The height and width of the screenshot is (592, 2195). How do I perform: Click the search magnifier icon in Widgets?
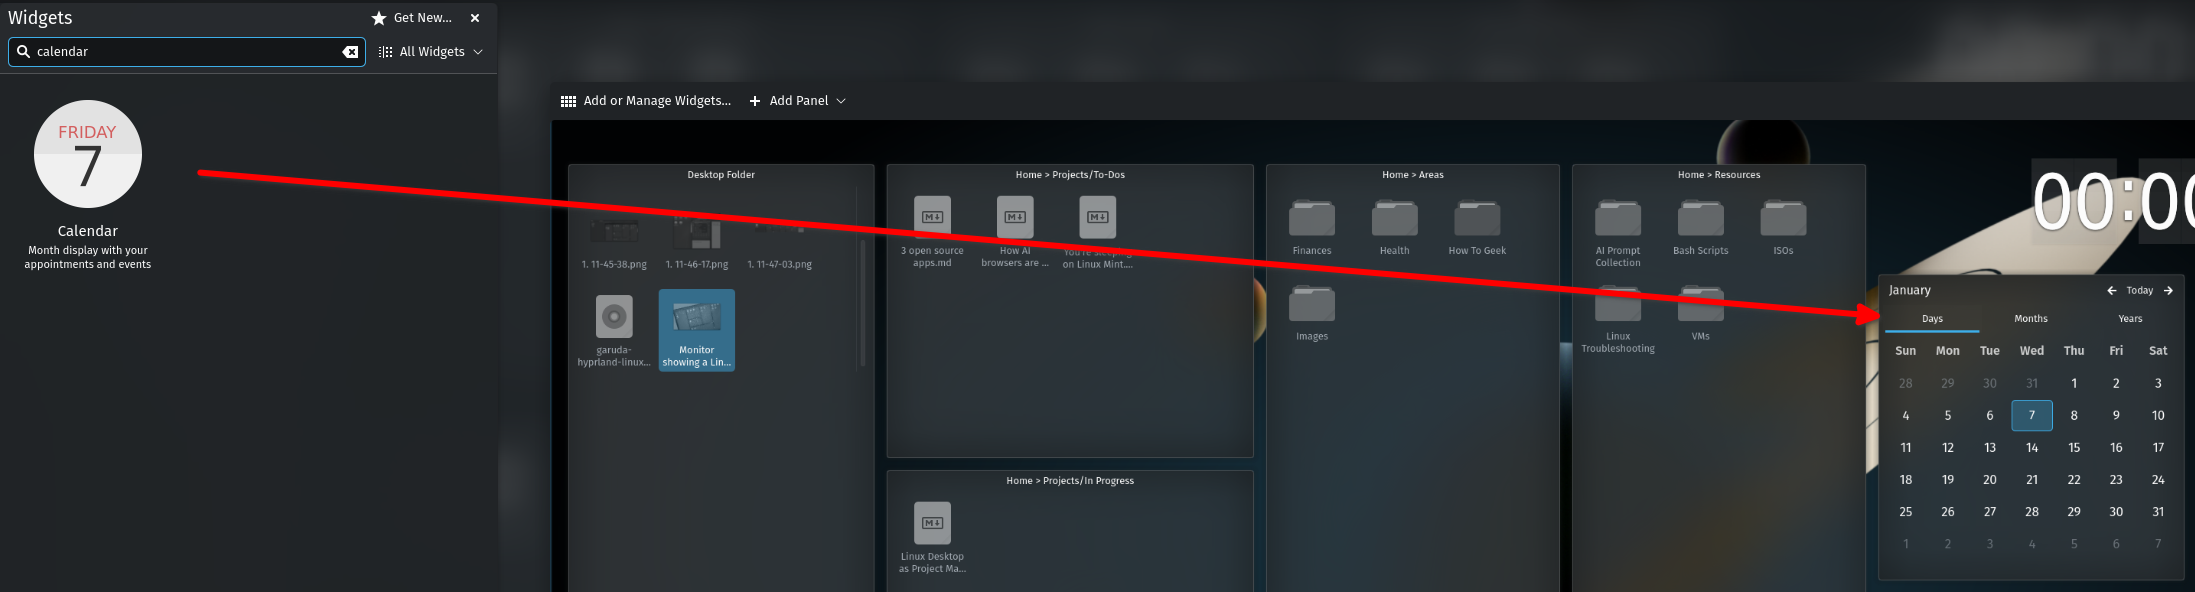[23, 51]
